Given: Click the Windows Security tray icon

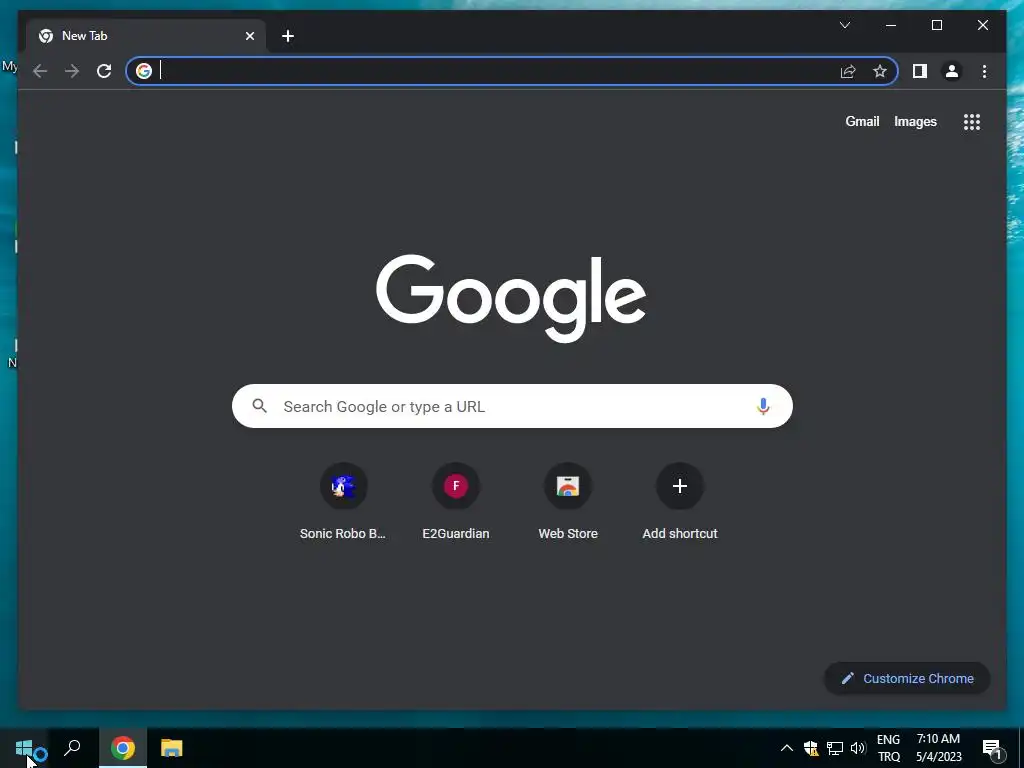Looking at the screenshot, I should coord(811,748).
